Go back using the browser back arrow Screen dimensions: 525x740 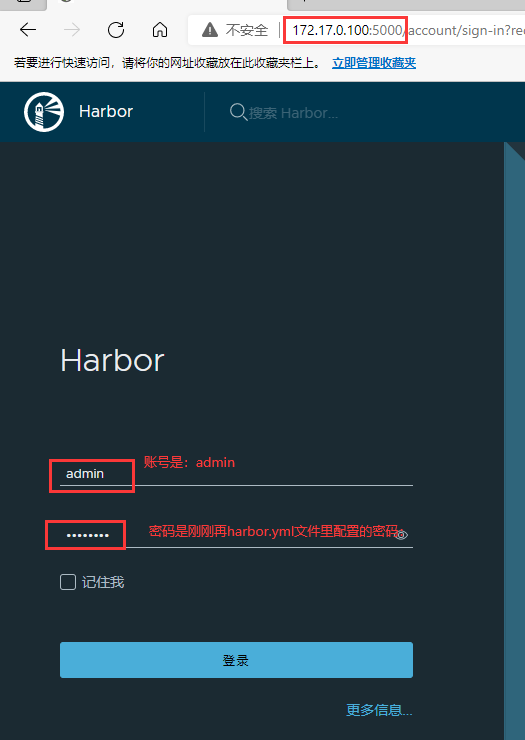28,30
